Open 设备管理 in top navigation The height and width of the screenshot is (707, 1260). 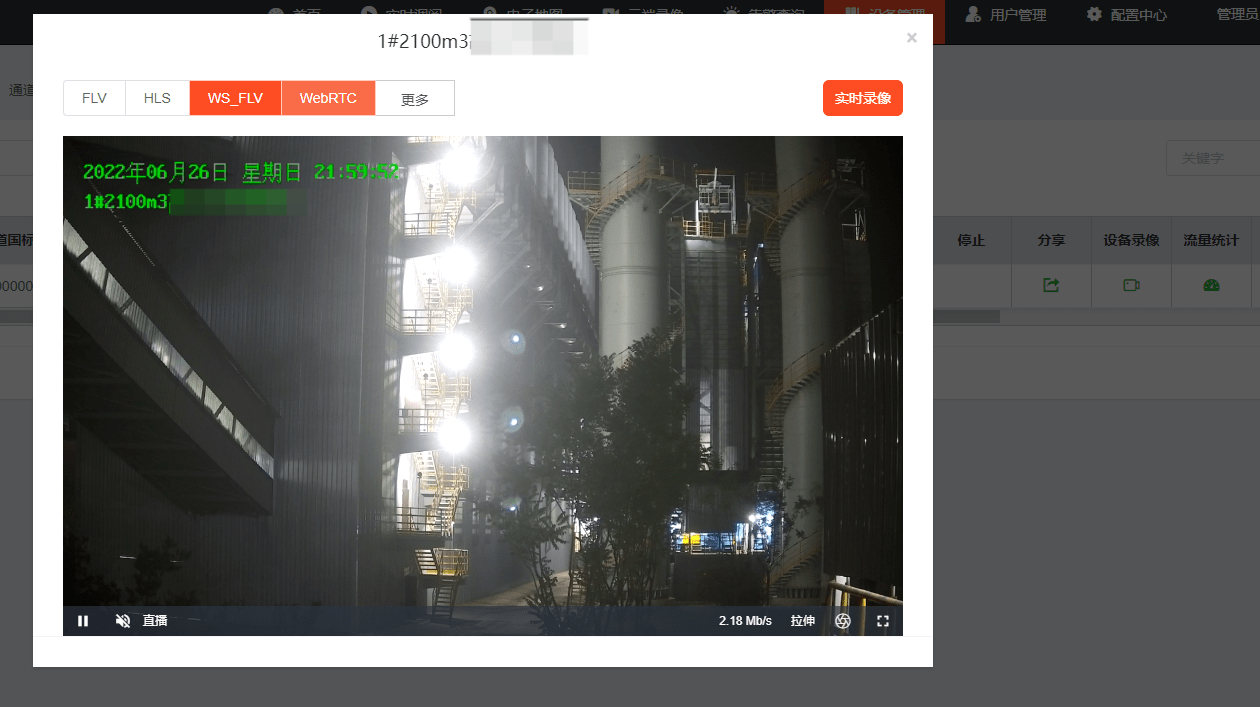(884, 14)
